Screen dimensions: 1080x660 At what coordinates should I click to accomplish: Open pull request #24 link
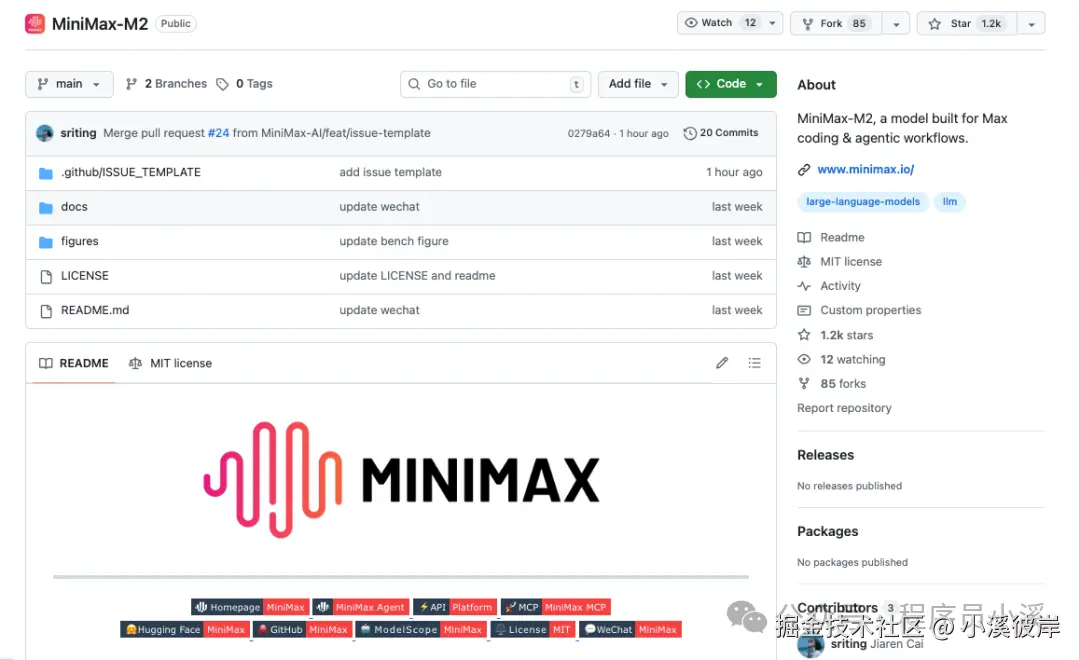tap(218, 133)
